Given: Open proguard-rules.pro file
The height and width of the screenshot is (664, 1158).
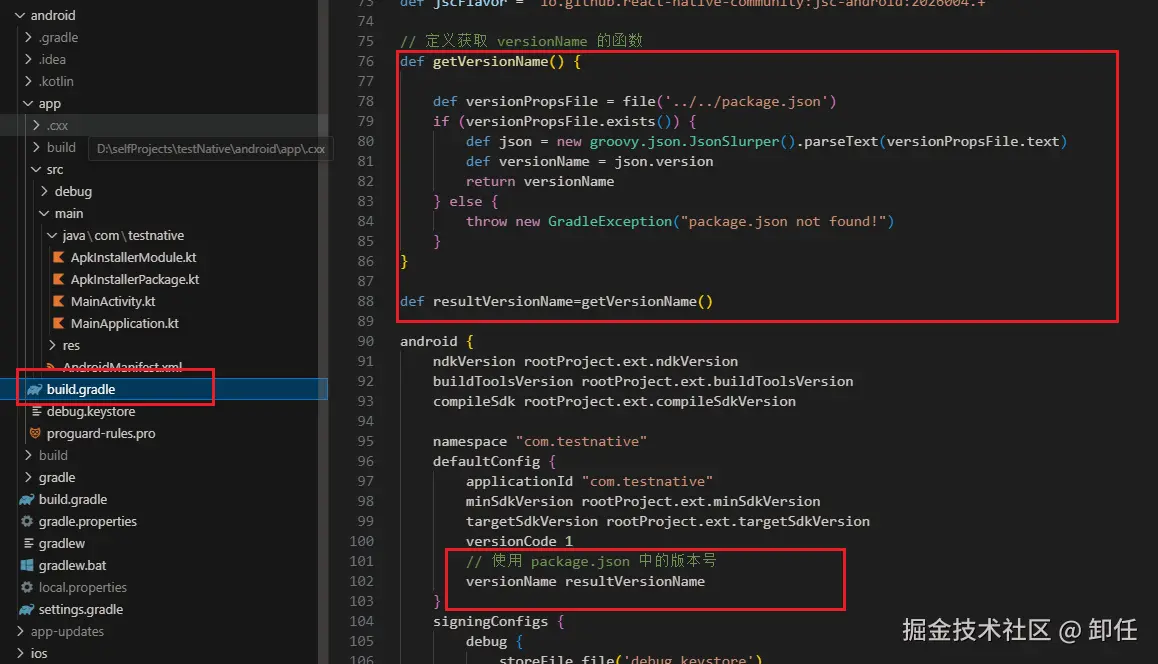Looking at the screenshot, I should (x=101, y=434).
